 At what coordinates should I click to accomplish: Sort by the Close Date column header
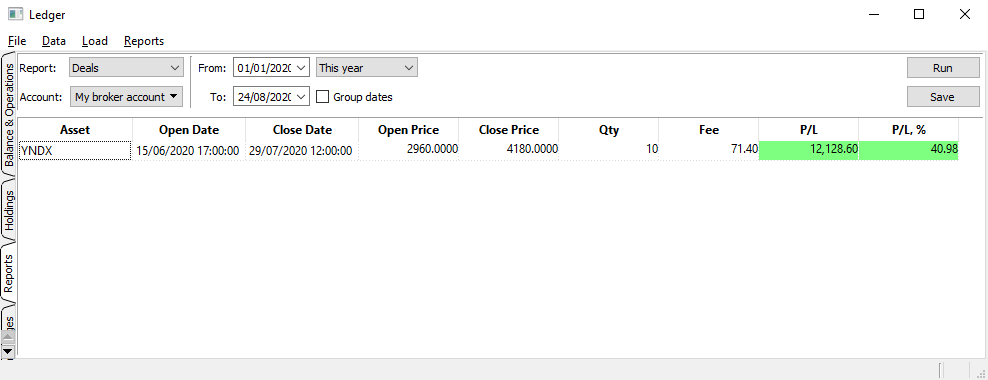tap(302, 130)
